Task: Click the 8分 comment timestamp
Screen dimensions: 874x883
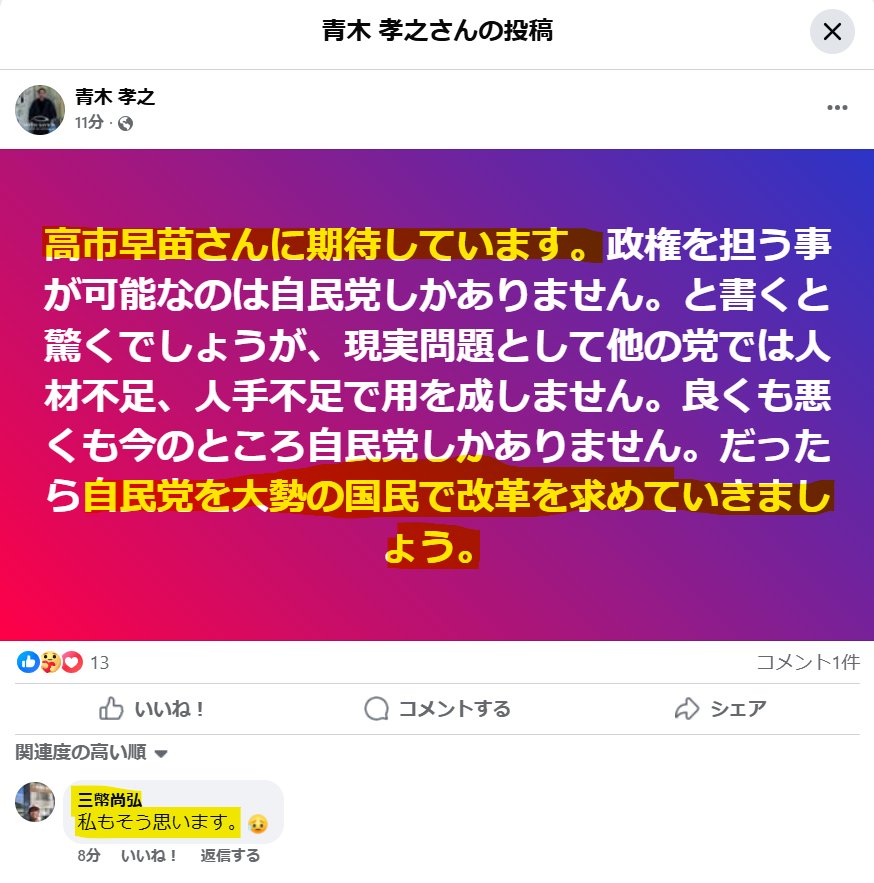Action: (x=89, y=856)
